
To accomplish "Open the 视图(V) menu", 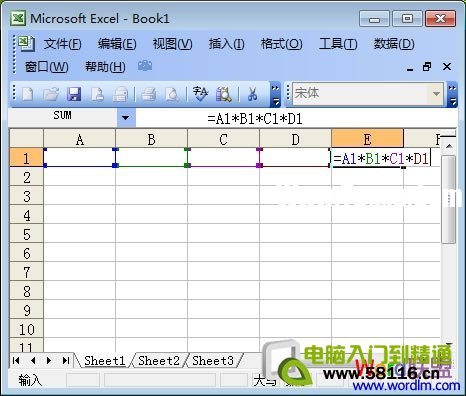I will tap(172, 44).
